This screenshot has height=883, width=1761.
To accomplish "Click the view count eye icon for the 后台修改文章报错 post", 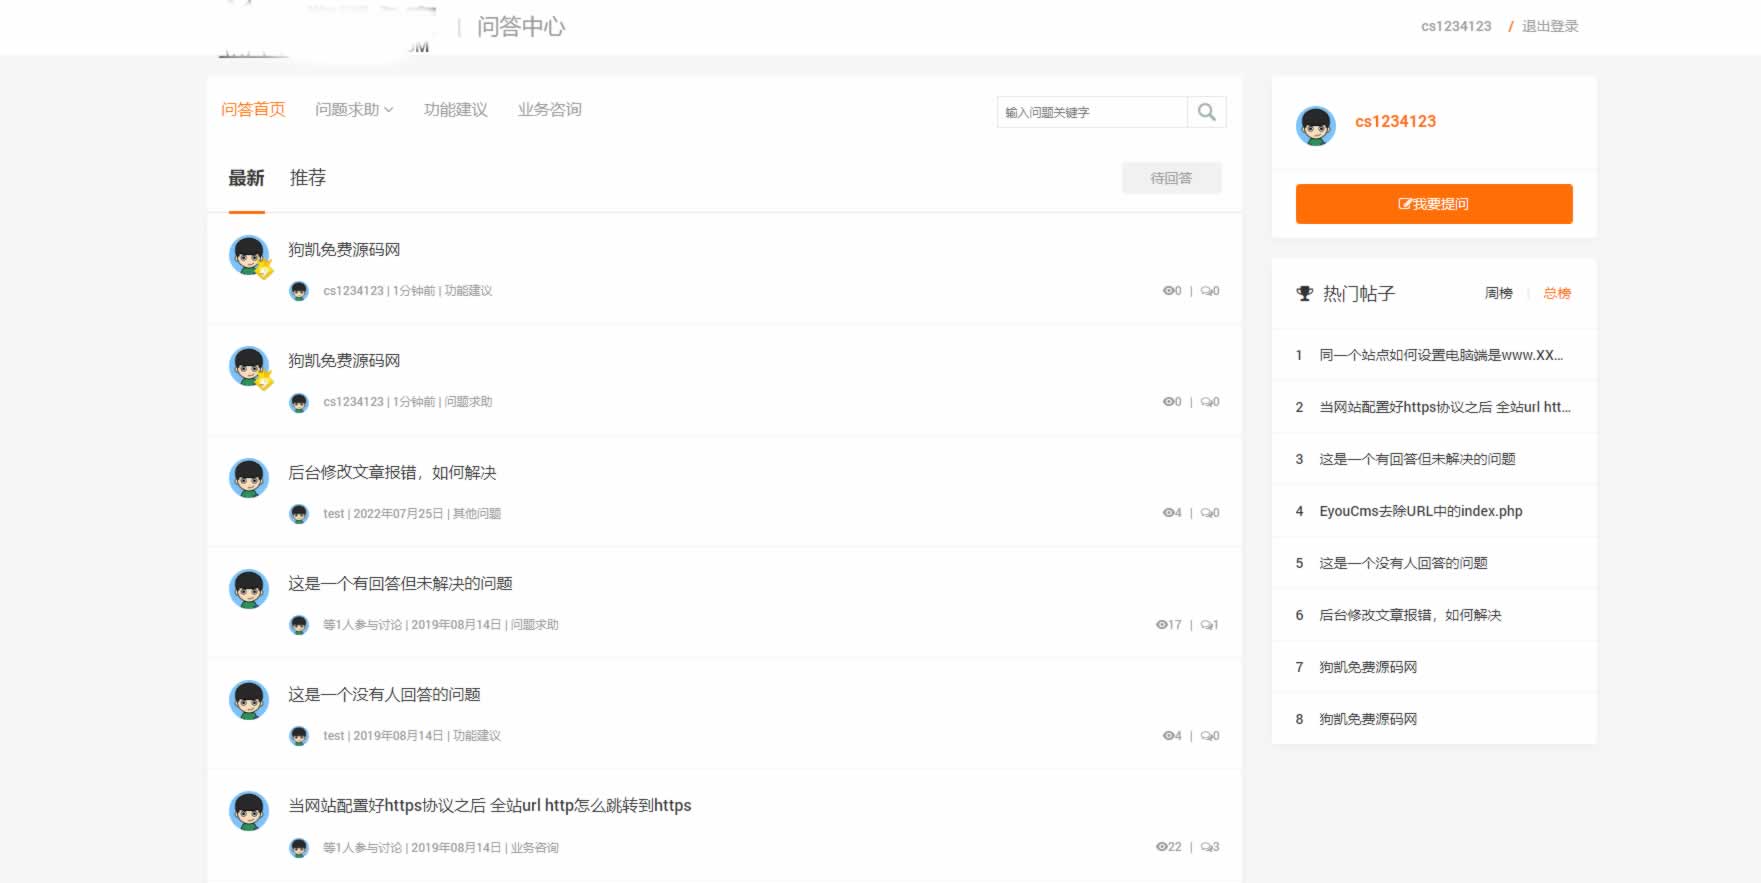I will click(1167, 513).
